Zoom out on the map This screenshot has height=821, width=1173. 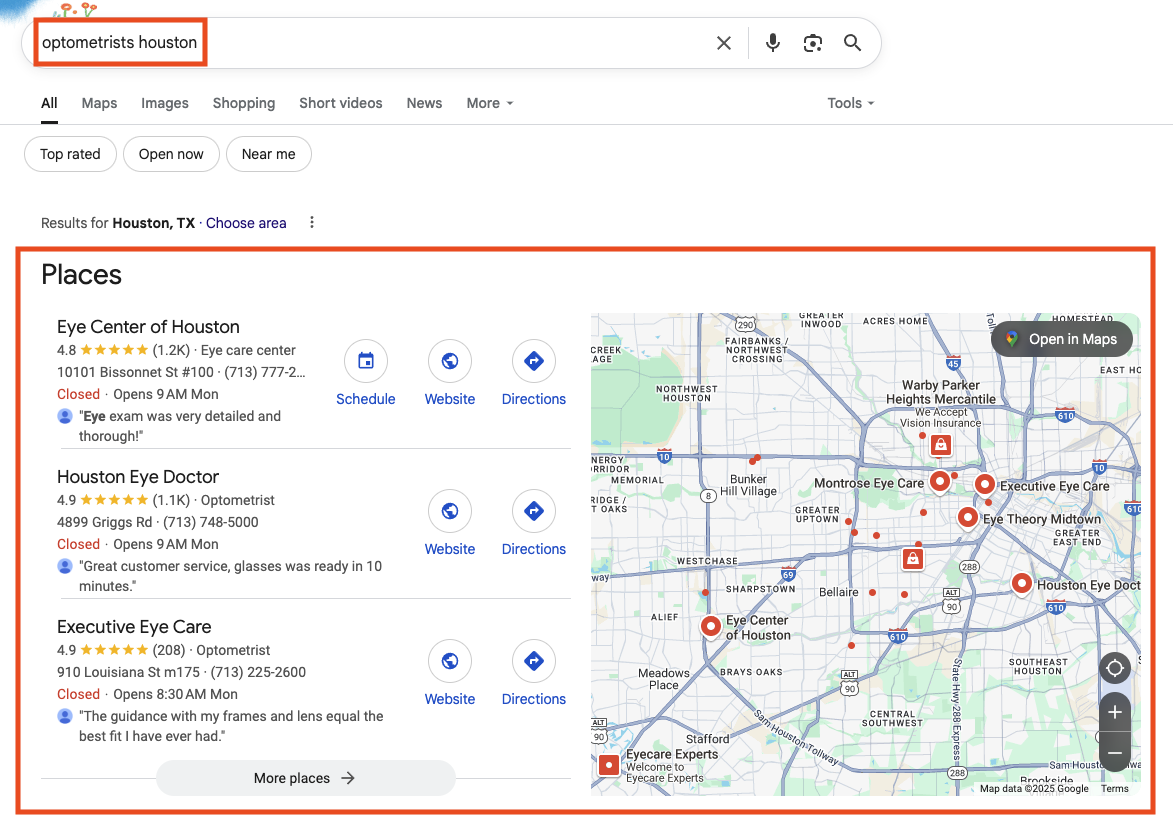[x=1115, y=752]
